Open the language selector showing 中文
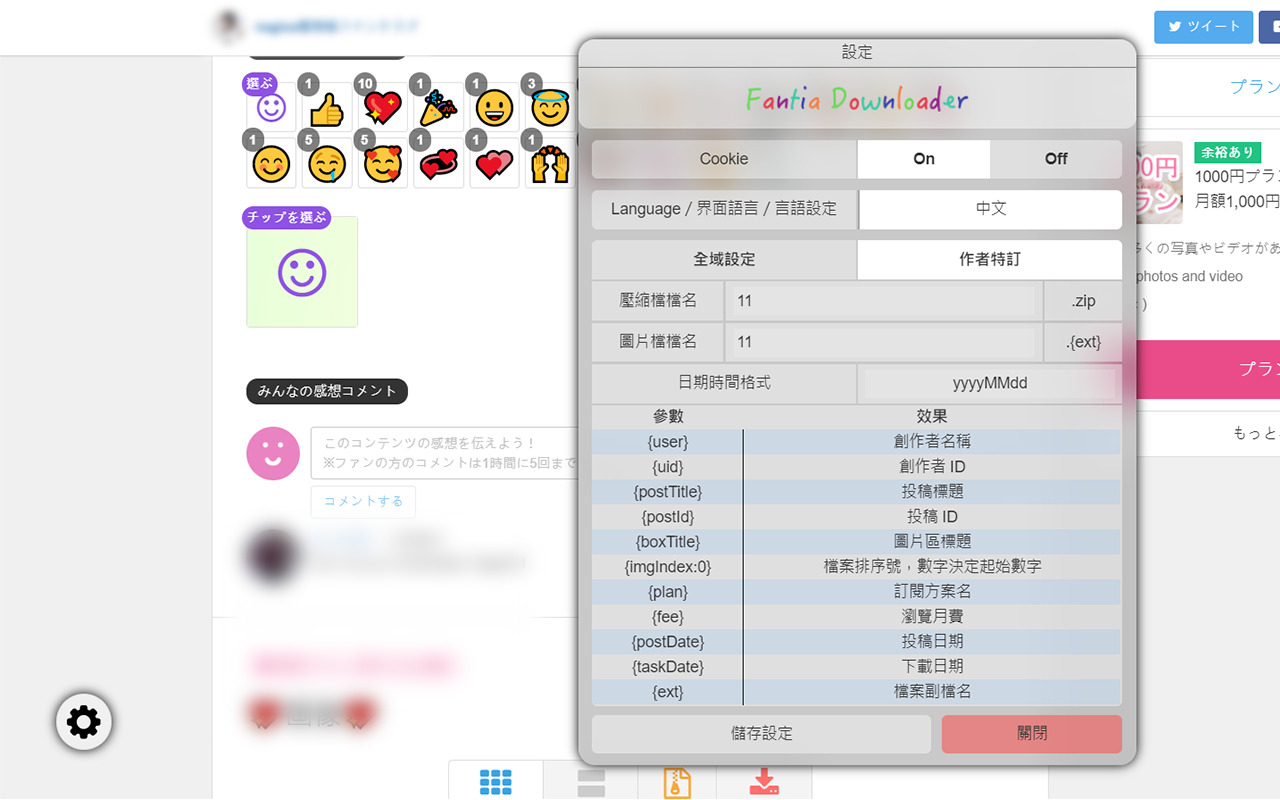Screen dimensions: 1280x800 click(990, 209)
